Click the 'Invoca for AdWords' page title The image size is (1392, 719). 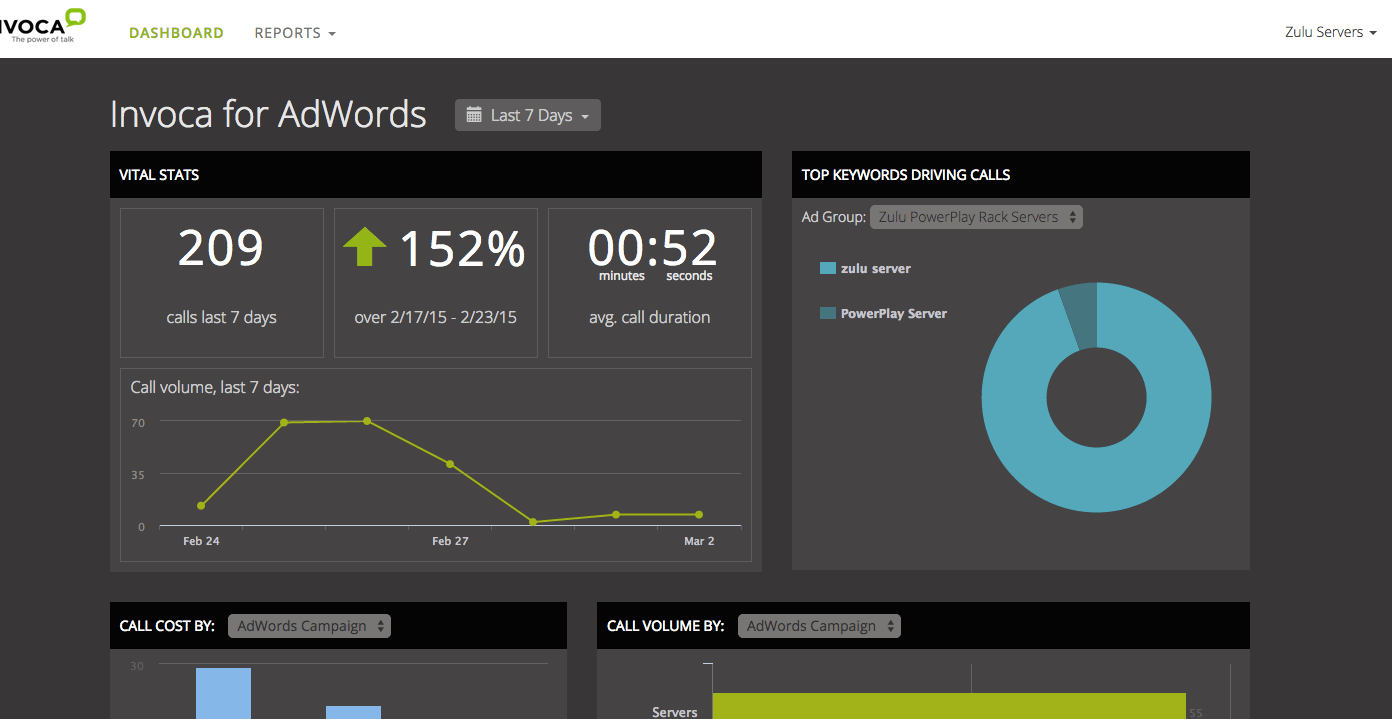[x=268, y=114]
